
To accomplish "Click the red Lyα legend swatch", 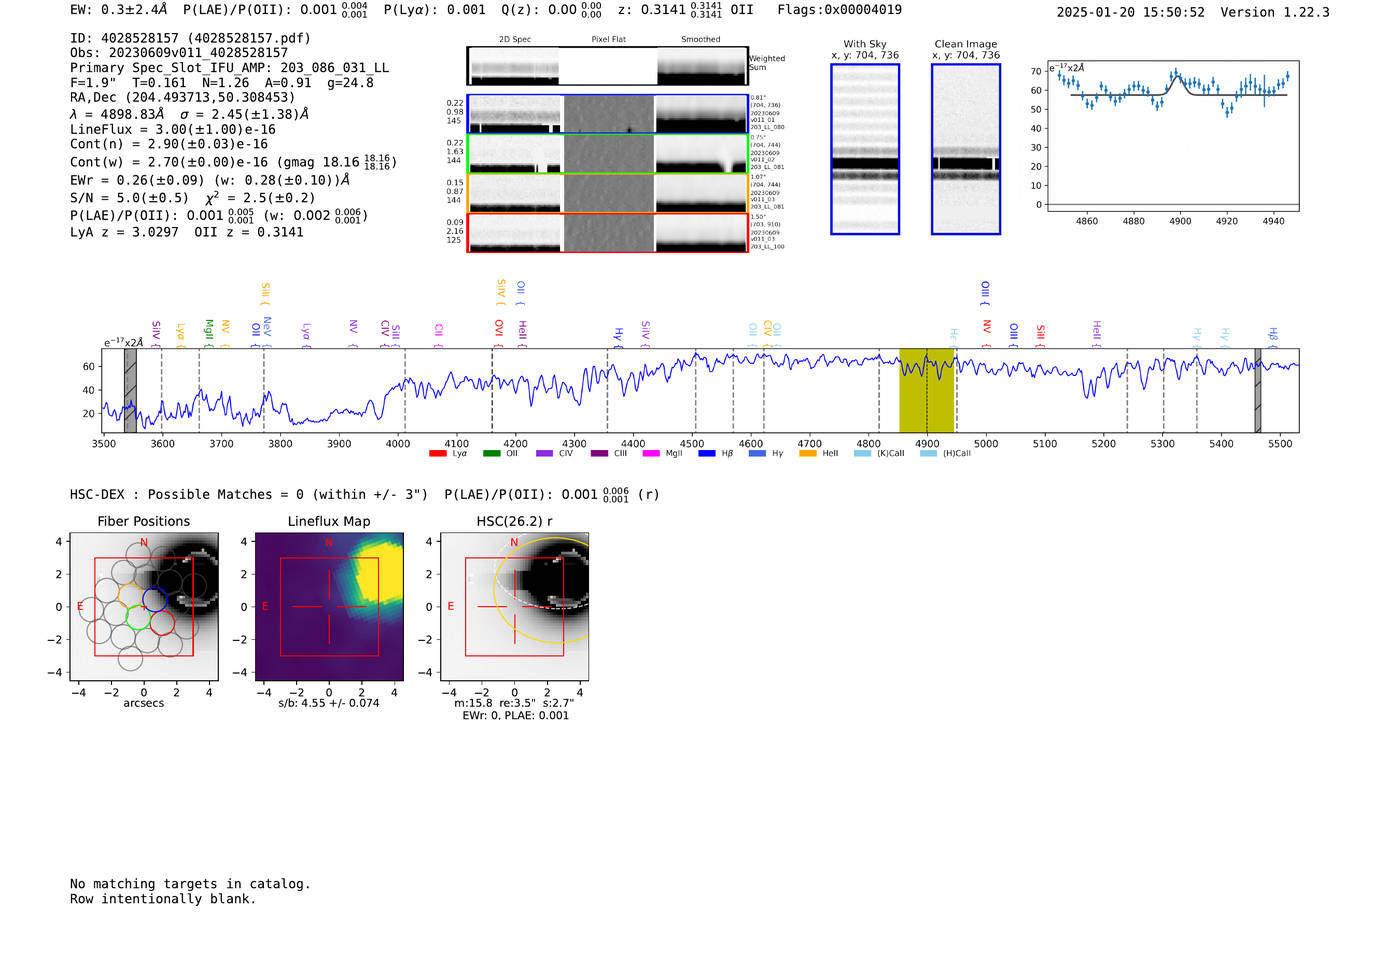I will [x=437, y=454].
